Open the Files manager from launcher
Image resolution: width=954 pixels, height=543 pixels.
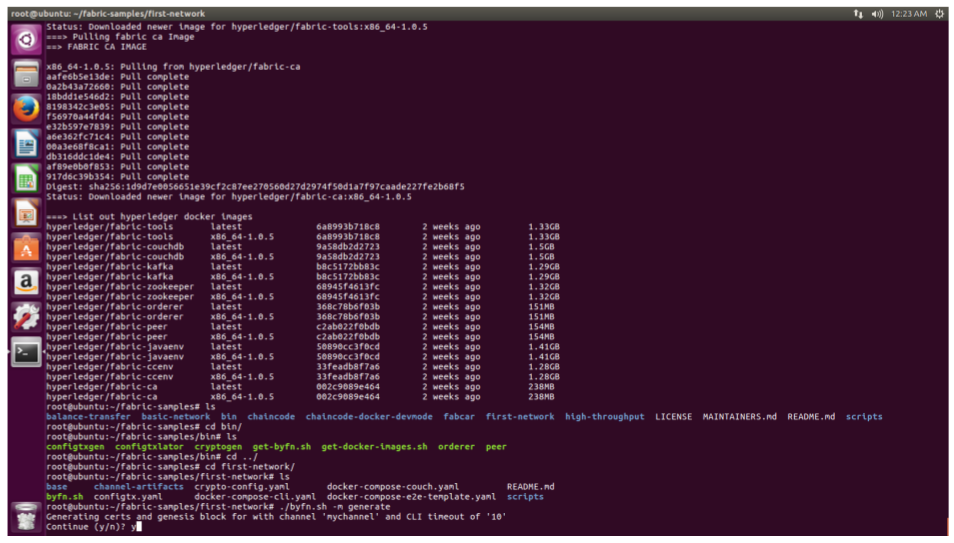26,75
